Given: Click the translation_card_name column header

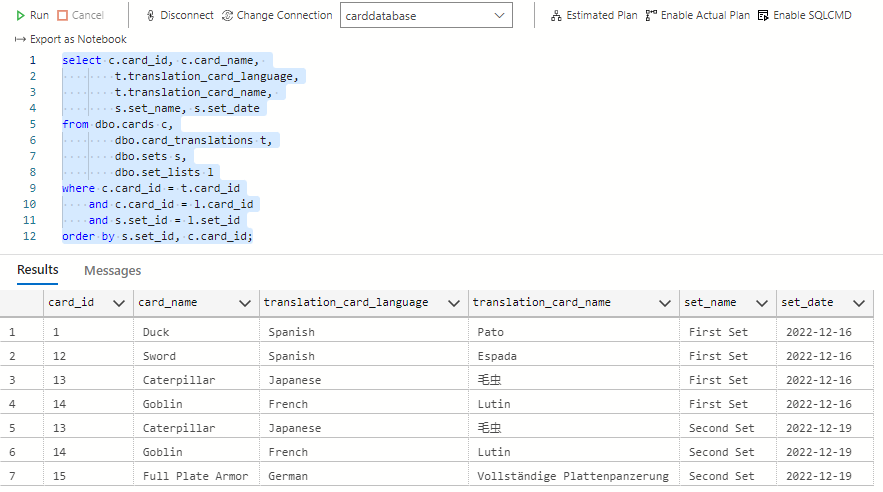Looking at the screenshot, I should (574, 303).
